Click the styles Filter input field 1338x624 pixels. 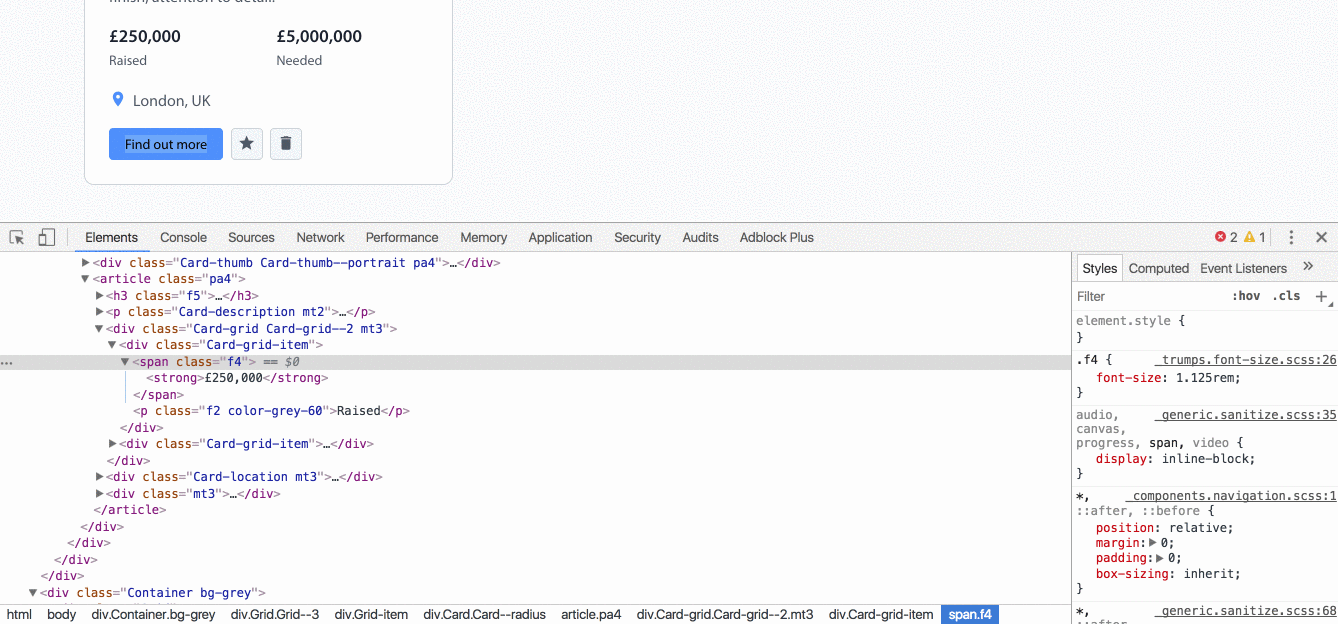[1150, 296]
